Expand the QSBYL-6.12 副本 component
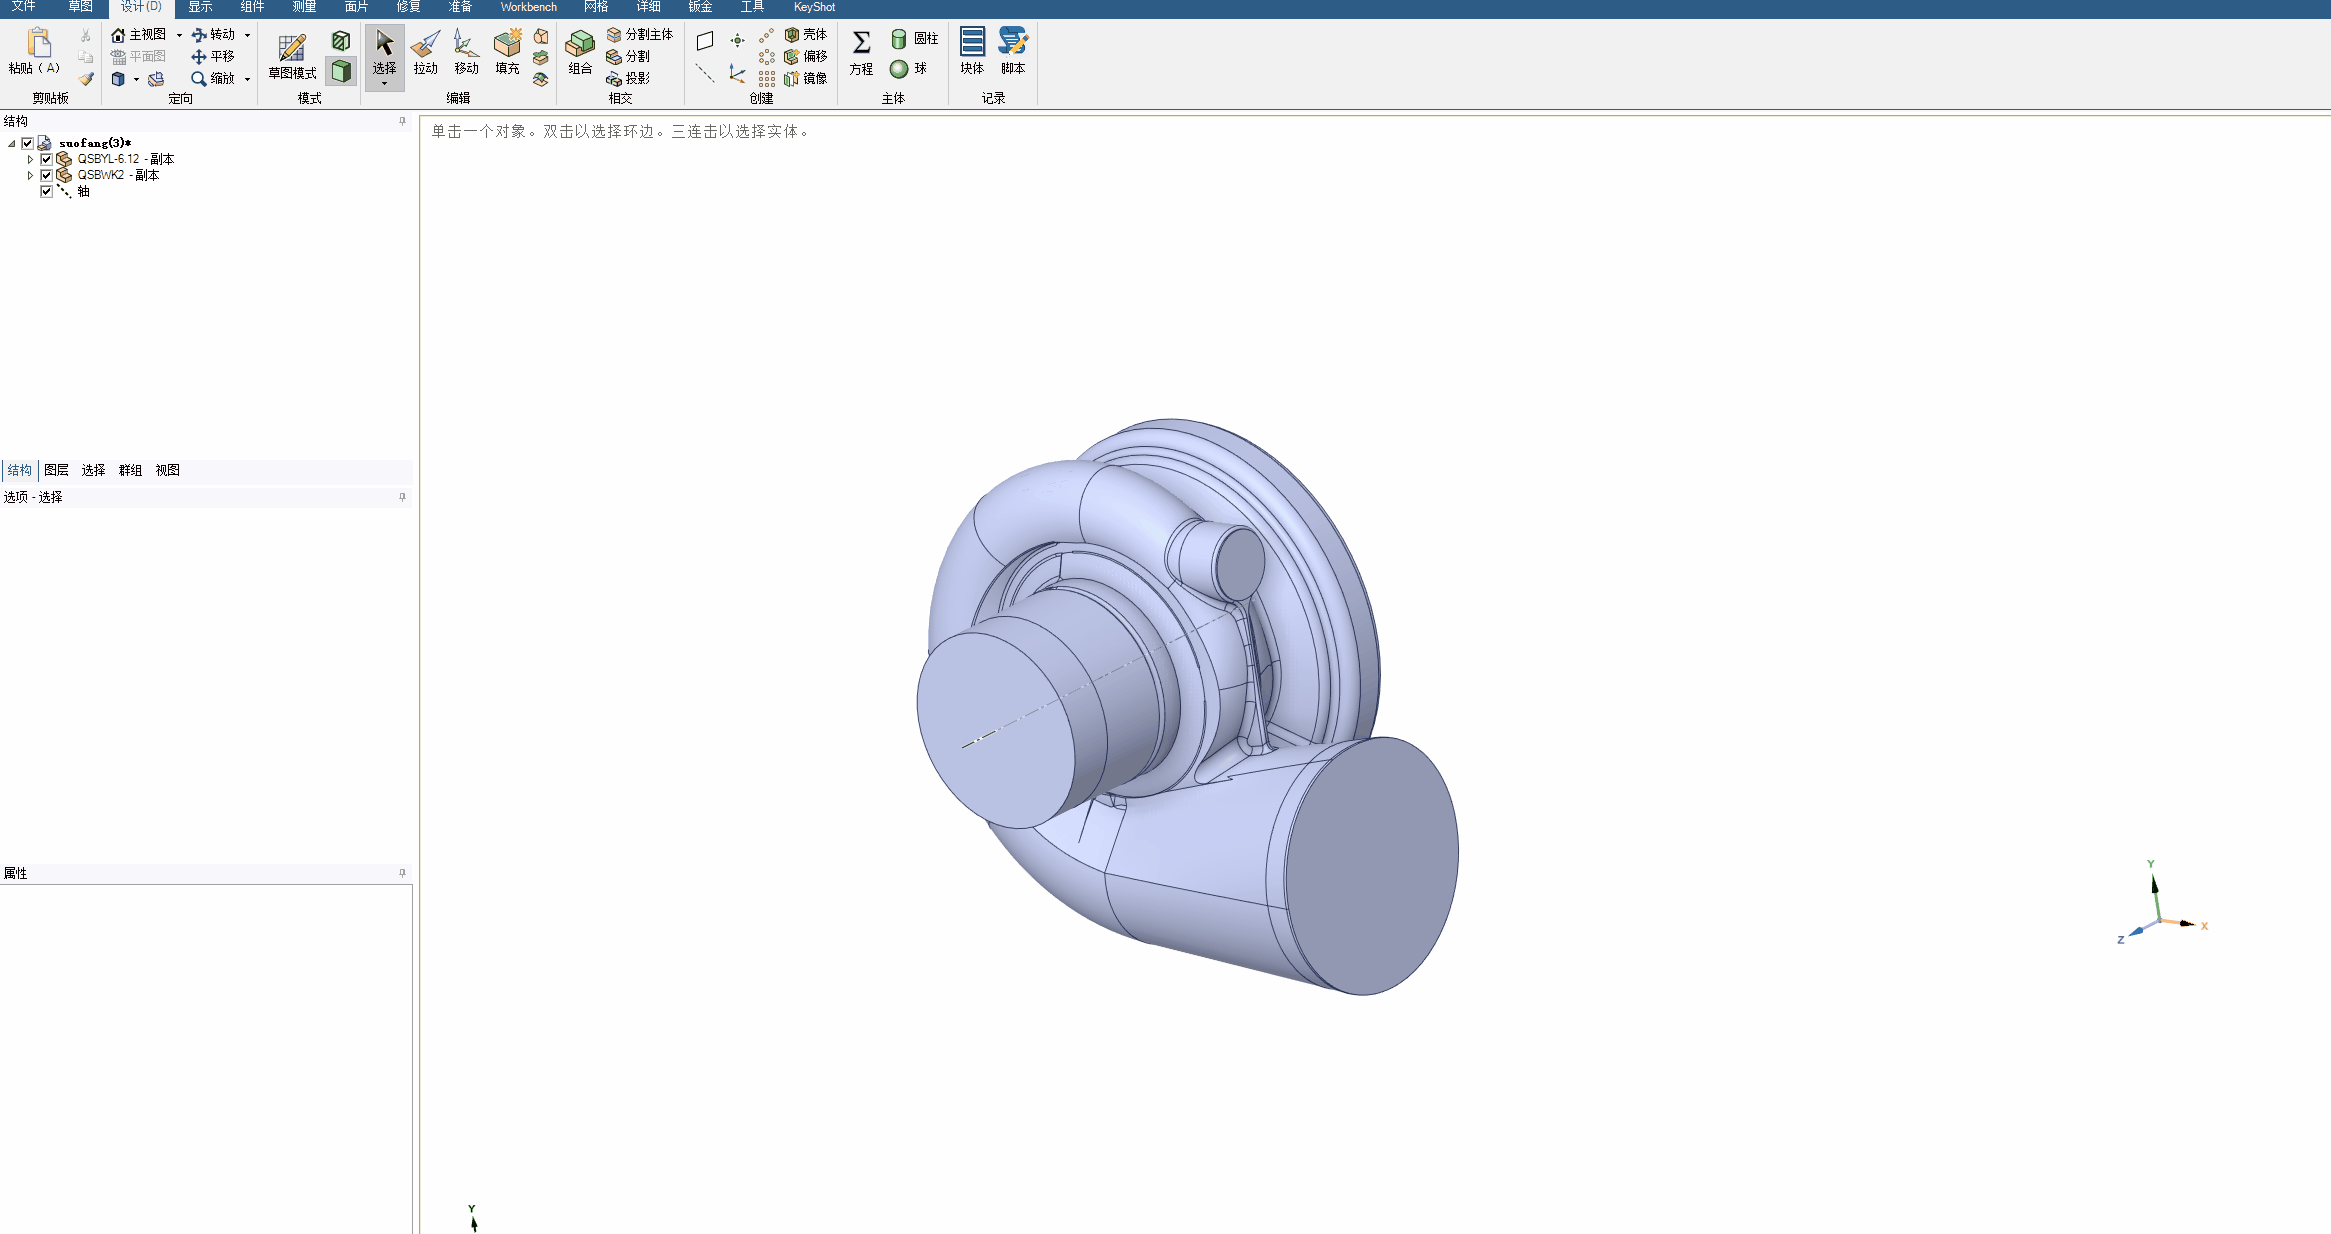 pos(30,159)
